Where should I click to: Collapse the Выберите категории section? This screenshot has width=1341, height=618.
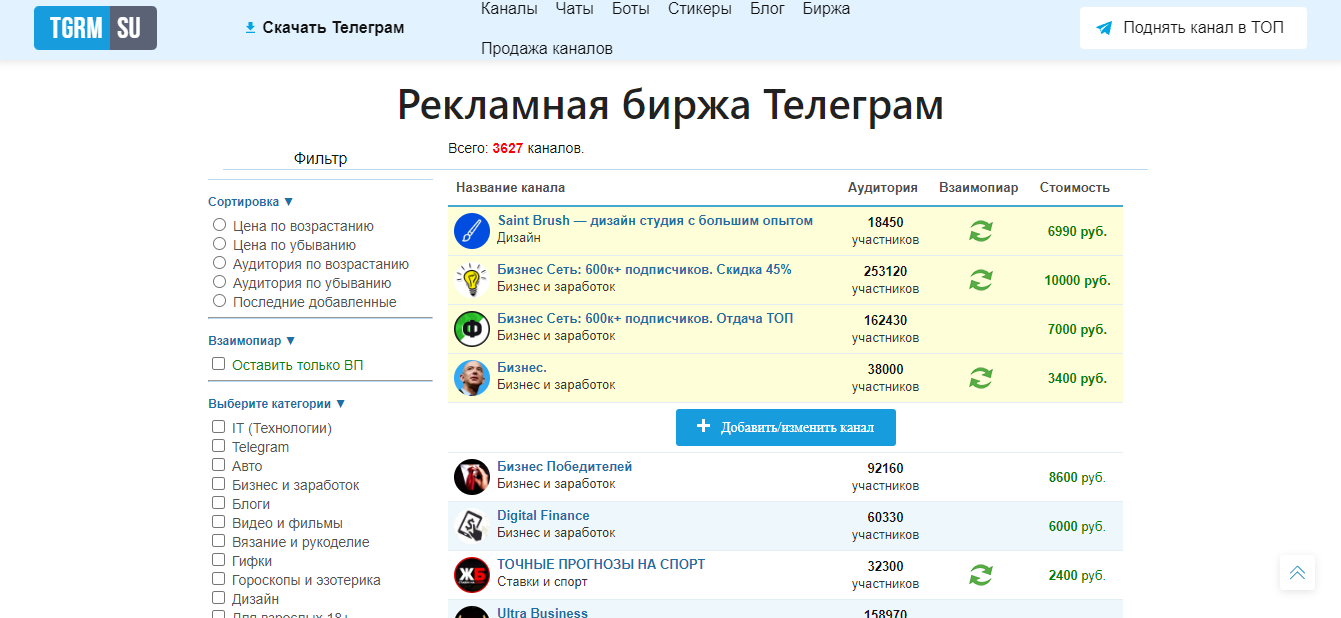277,404
